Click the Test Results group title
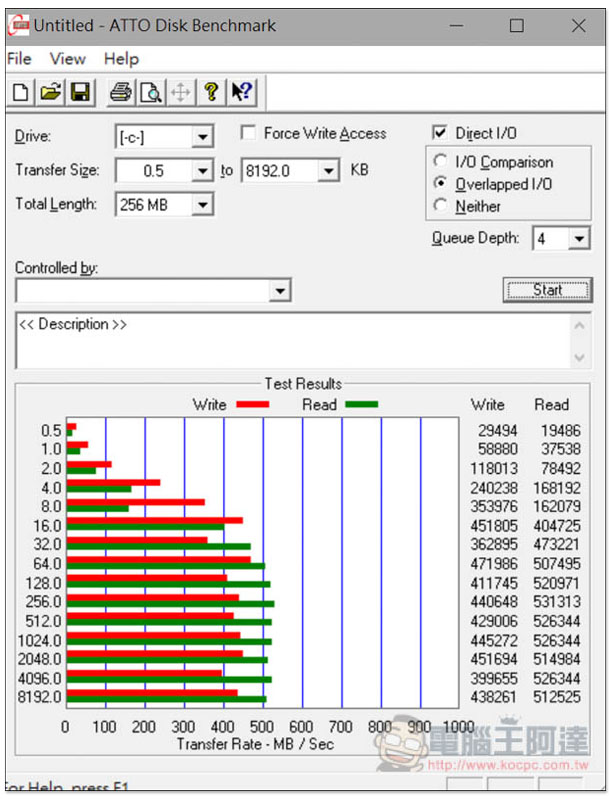The height and width of the screenshot is (800, 611). click(x=303, y=384)
